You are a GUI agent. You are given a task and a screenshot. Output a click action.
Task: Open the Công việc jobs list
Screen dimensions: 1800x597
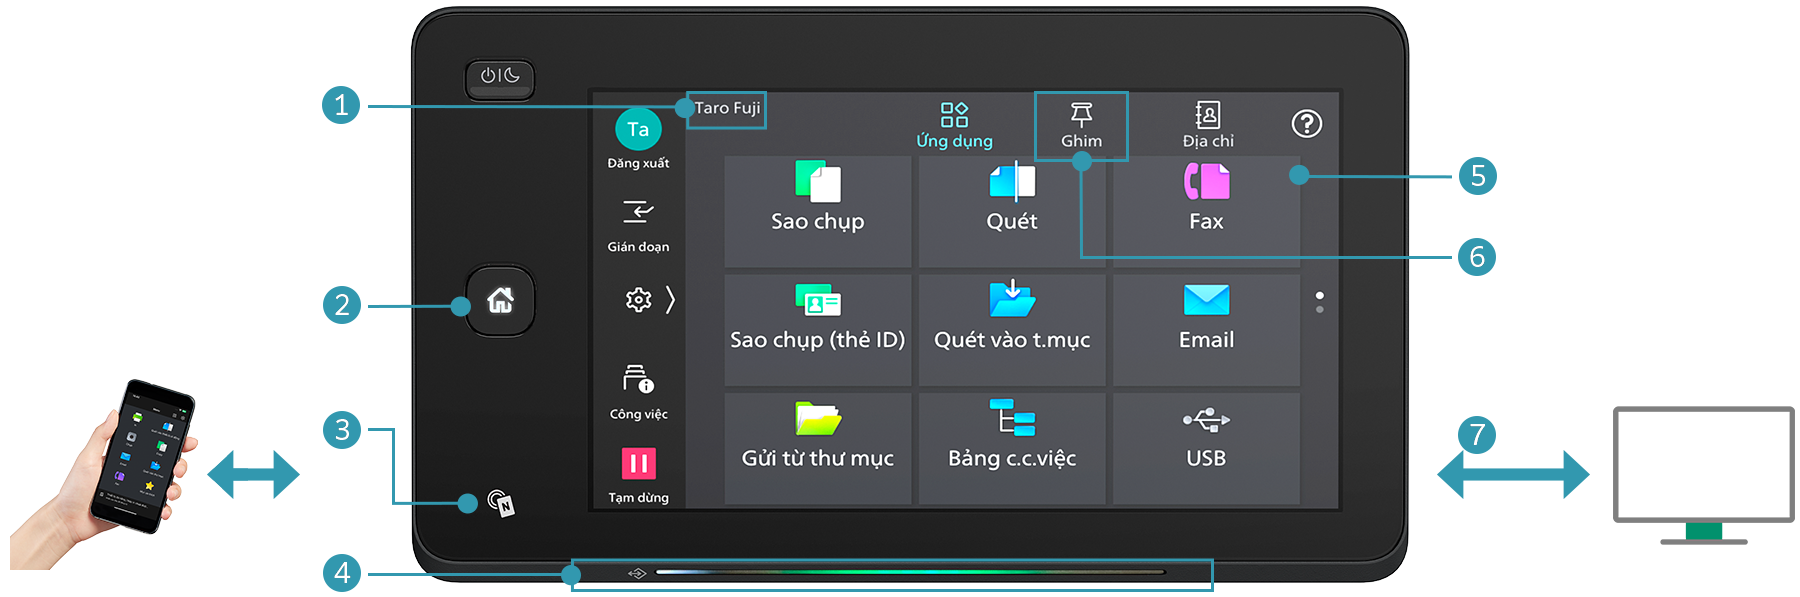click(638, 391)
